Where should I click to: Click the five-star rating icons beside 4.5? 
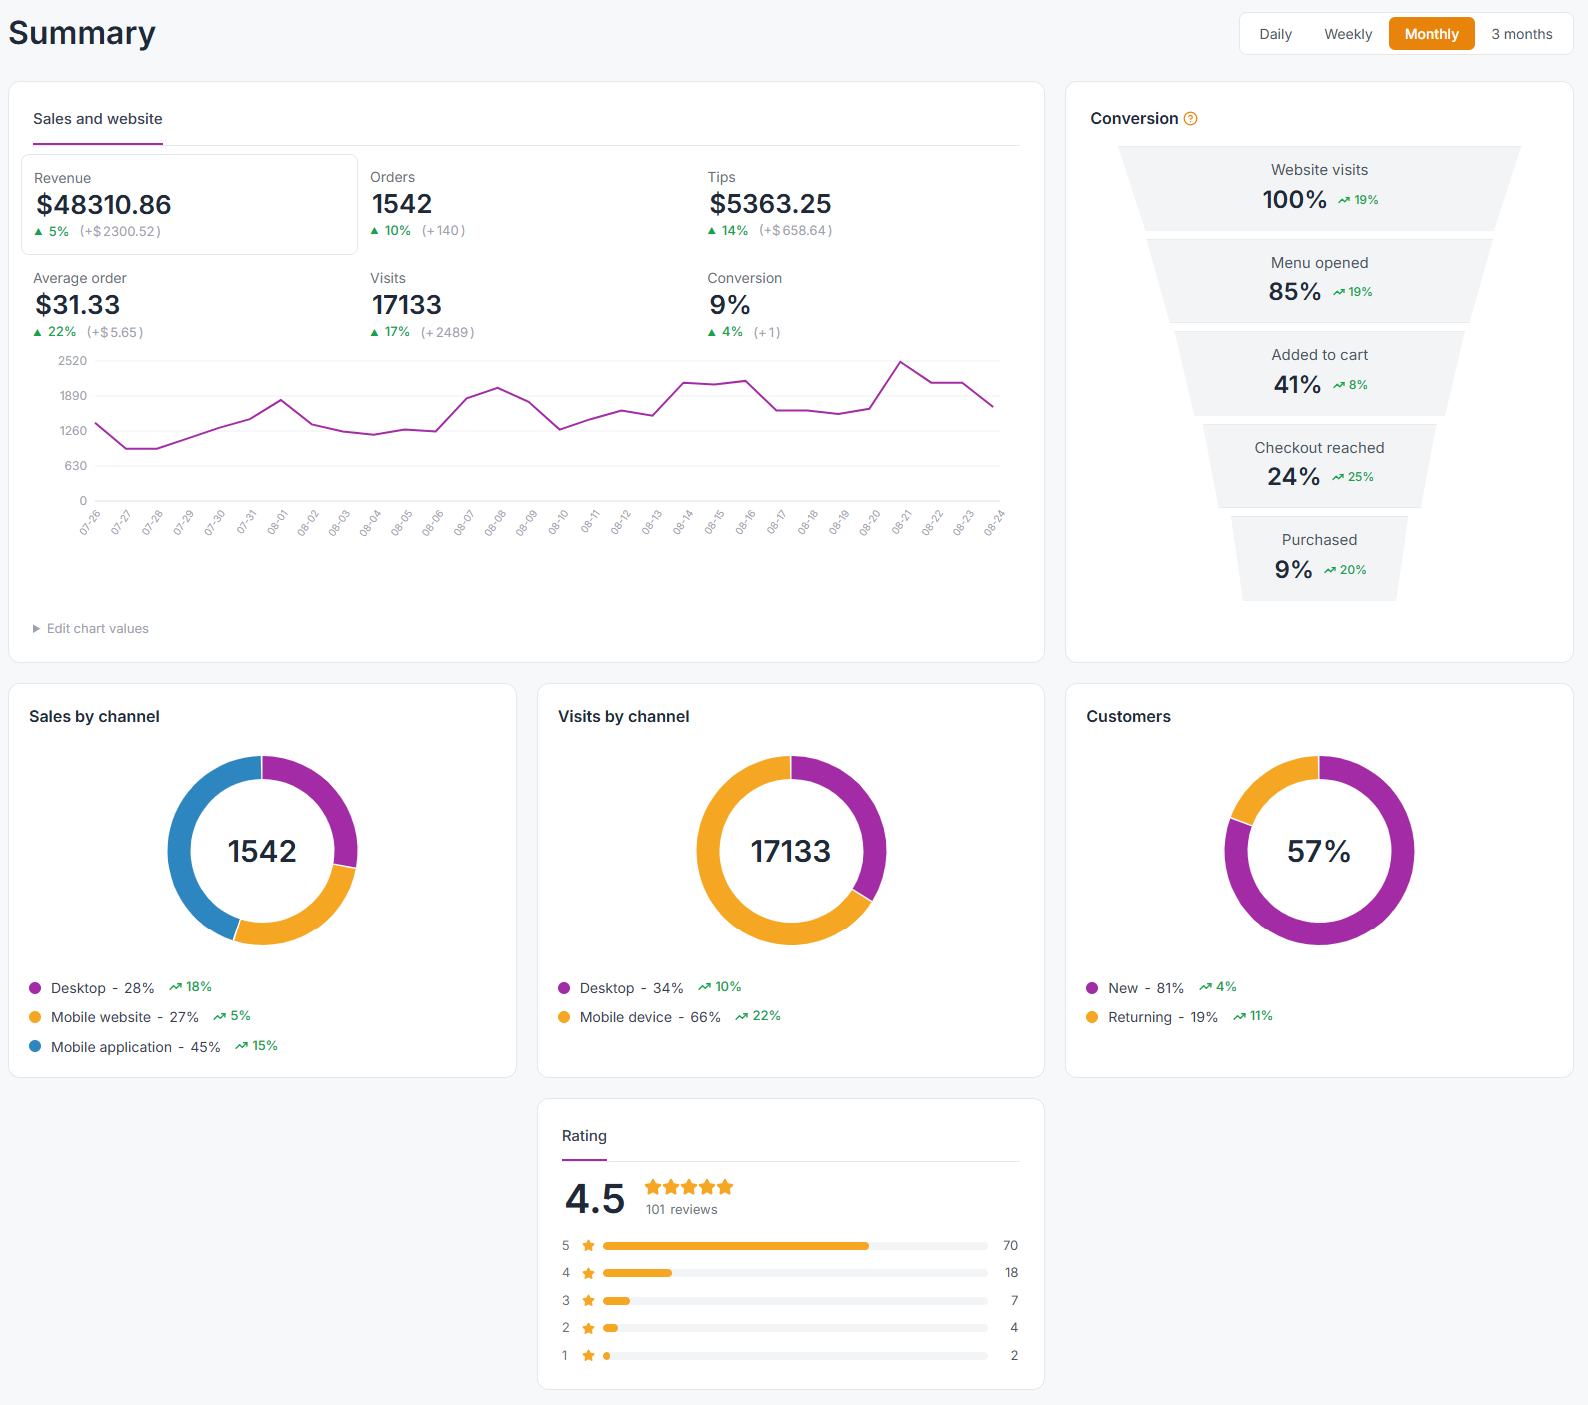pyautogui.click(x=689, y=1187)
